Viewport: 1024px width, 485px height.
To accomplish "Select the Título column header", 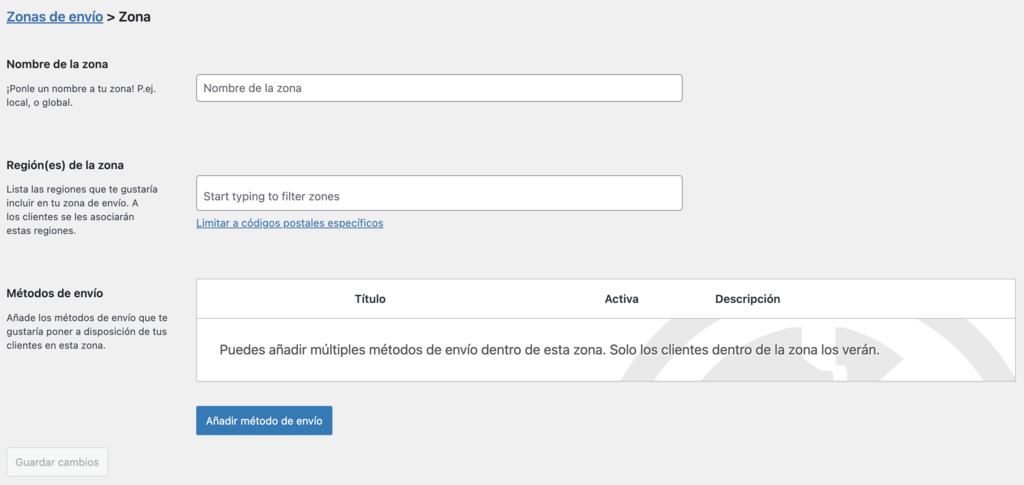I will pos(370,299).
